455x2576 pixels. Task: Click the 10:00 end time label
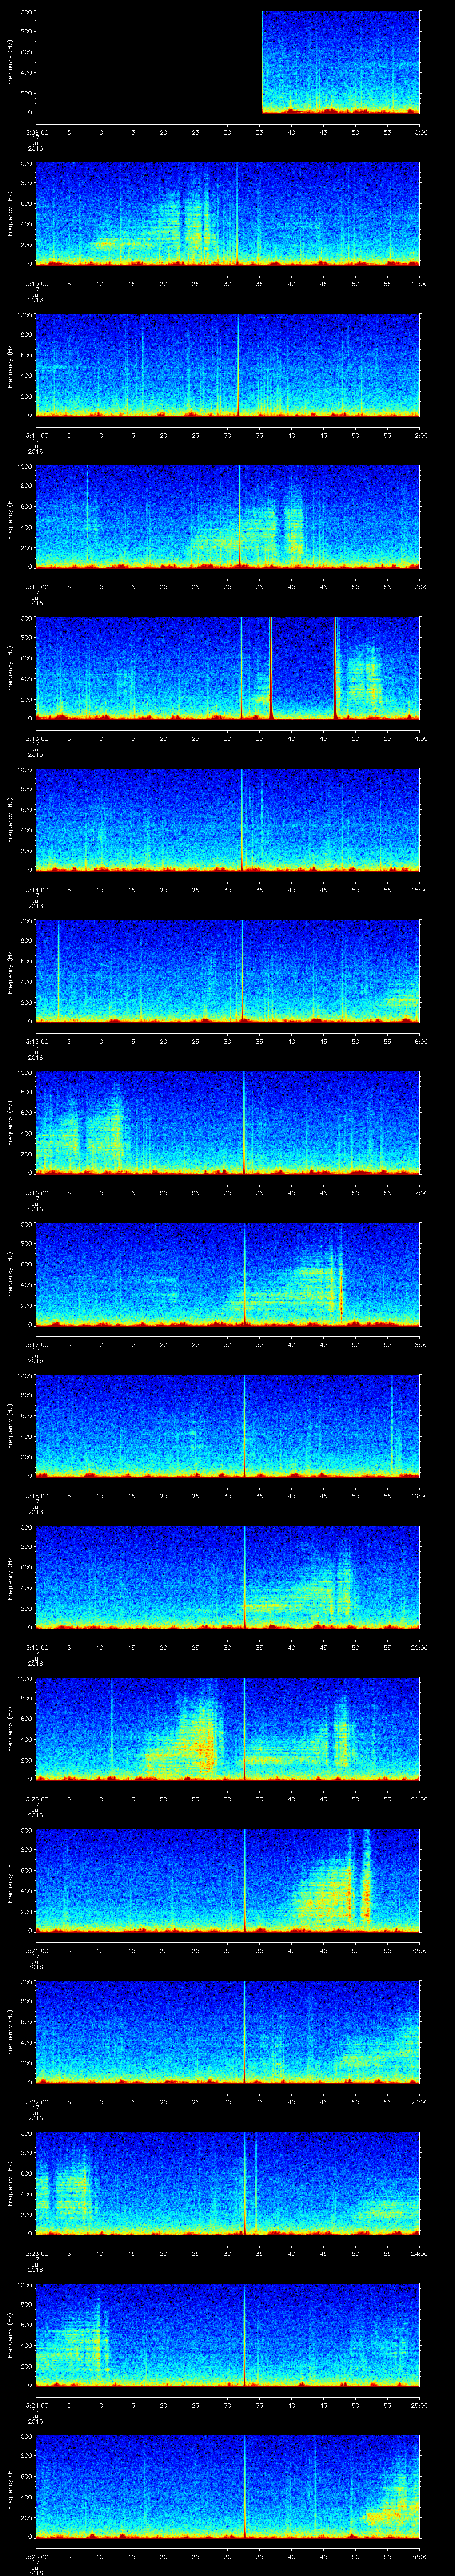(419, 132)
